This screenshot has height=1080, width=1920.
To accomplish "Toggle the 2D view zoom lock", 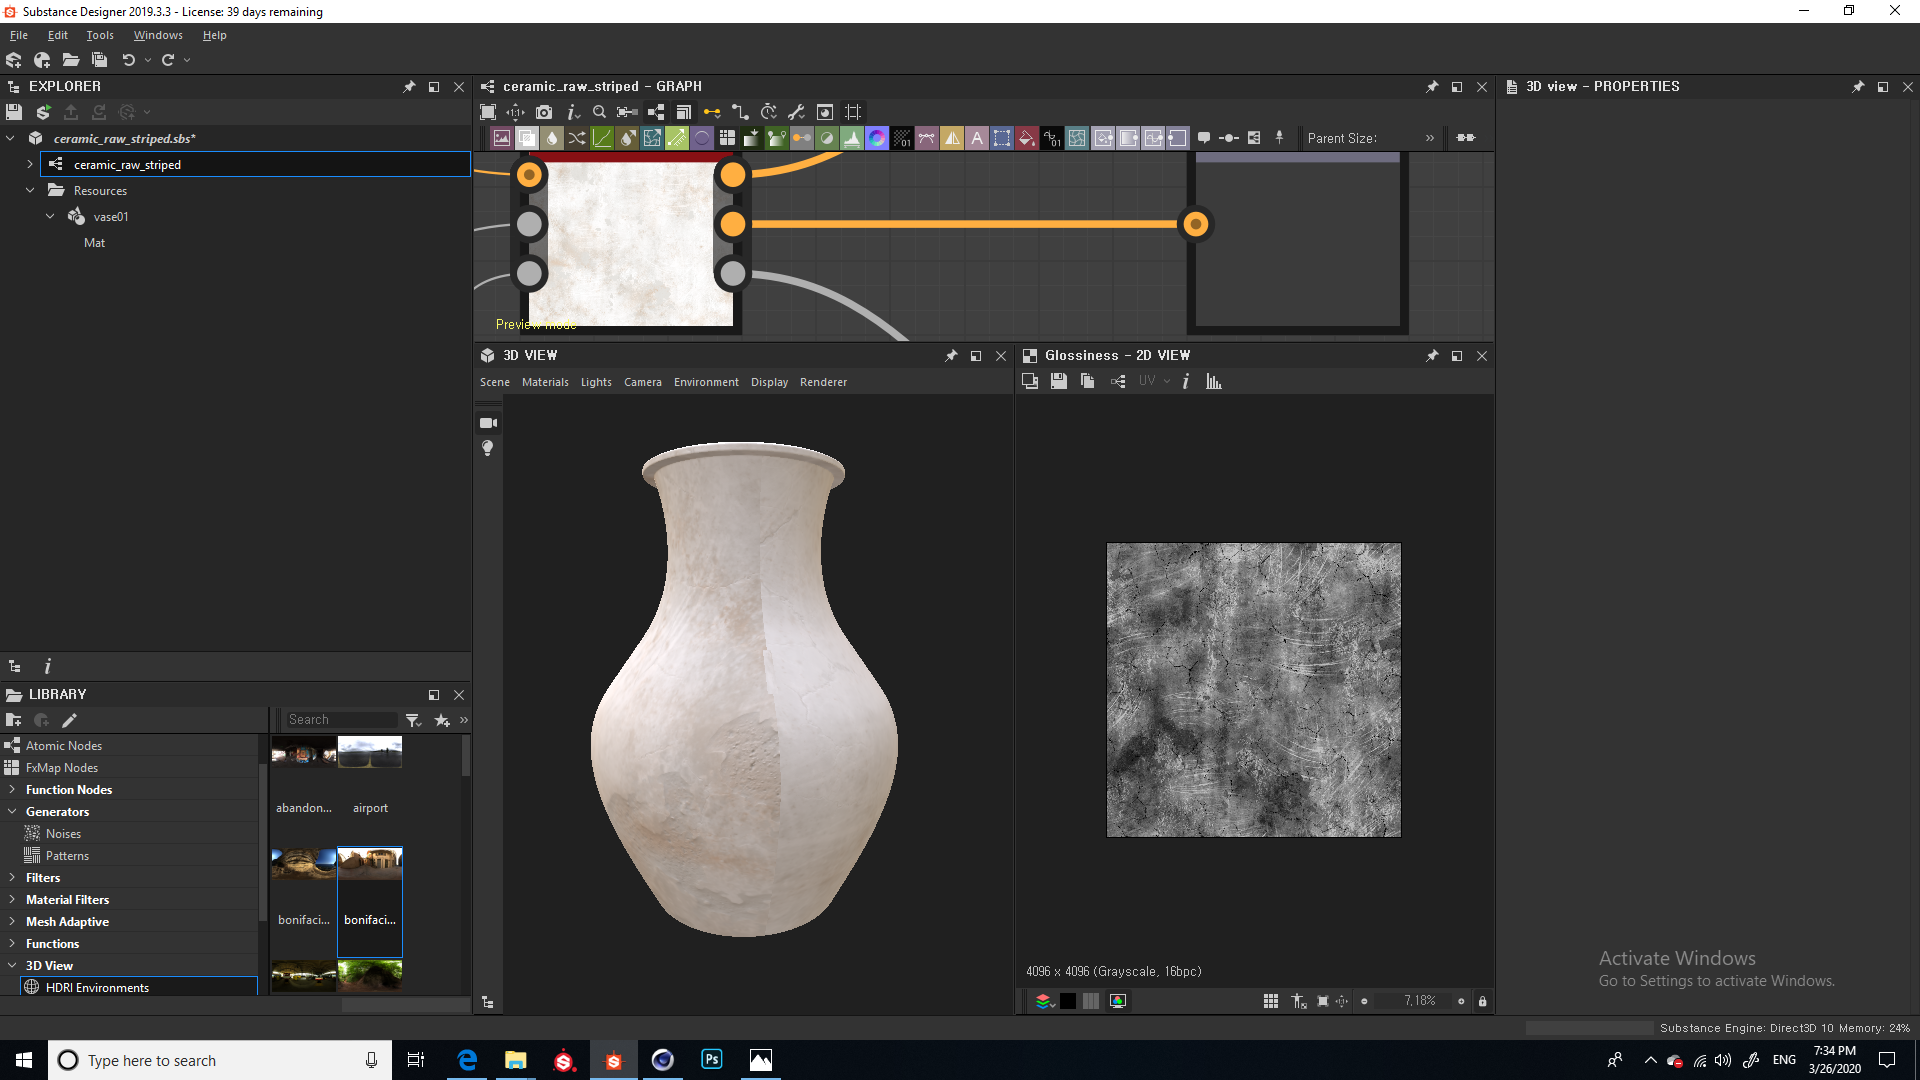I will tap(1483, 1001).
